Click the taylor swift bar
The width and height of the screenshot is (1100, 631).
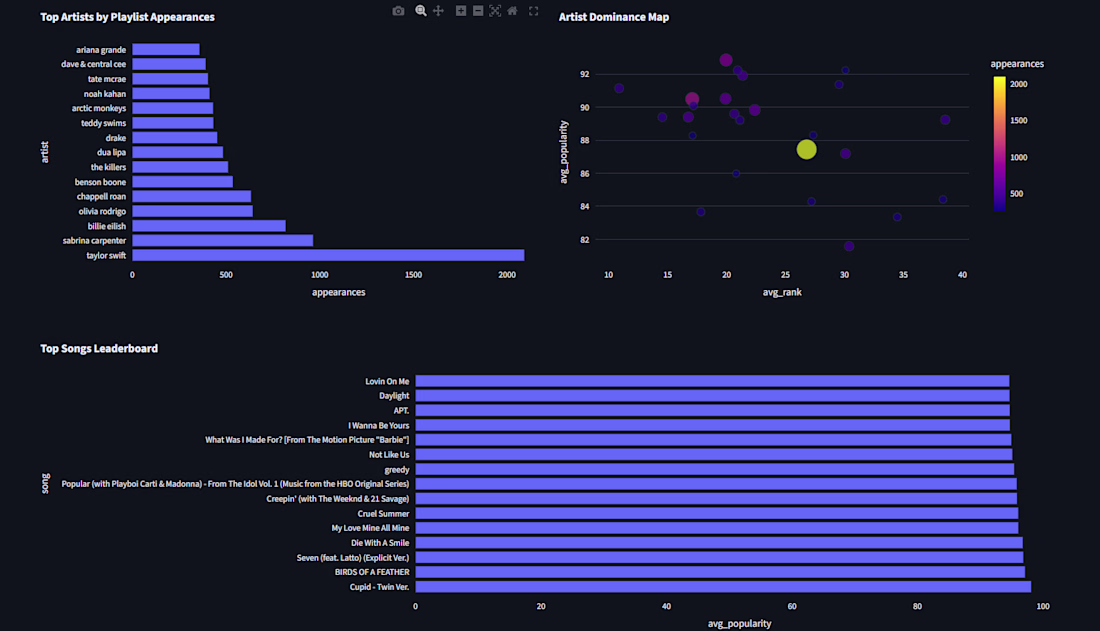[328, 255]
